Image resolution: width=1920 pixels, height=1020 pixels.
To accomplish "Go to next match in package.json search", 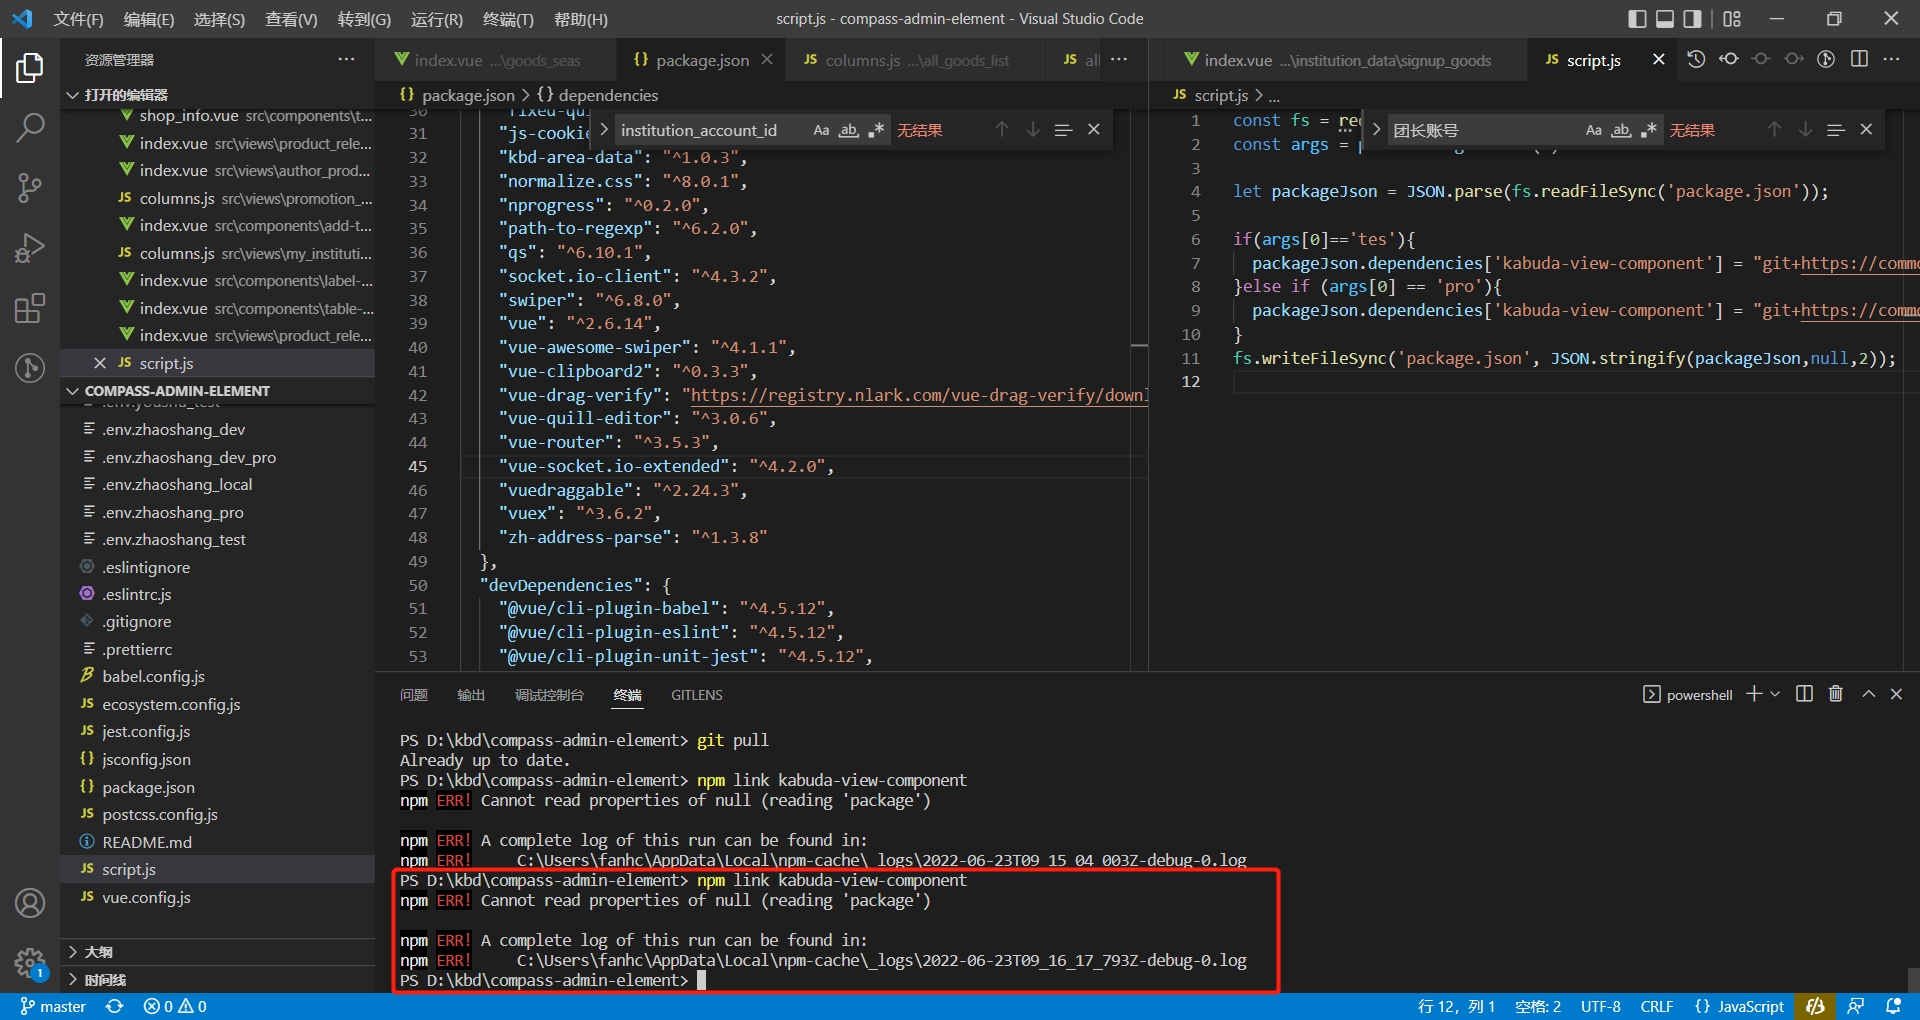I will [1033, 130].
